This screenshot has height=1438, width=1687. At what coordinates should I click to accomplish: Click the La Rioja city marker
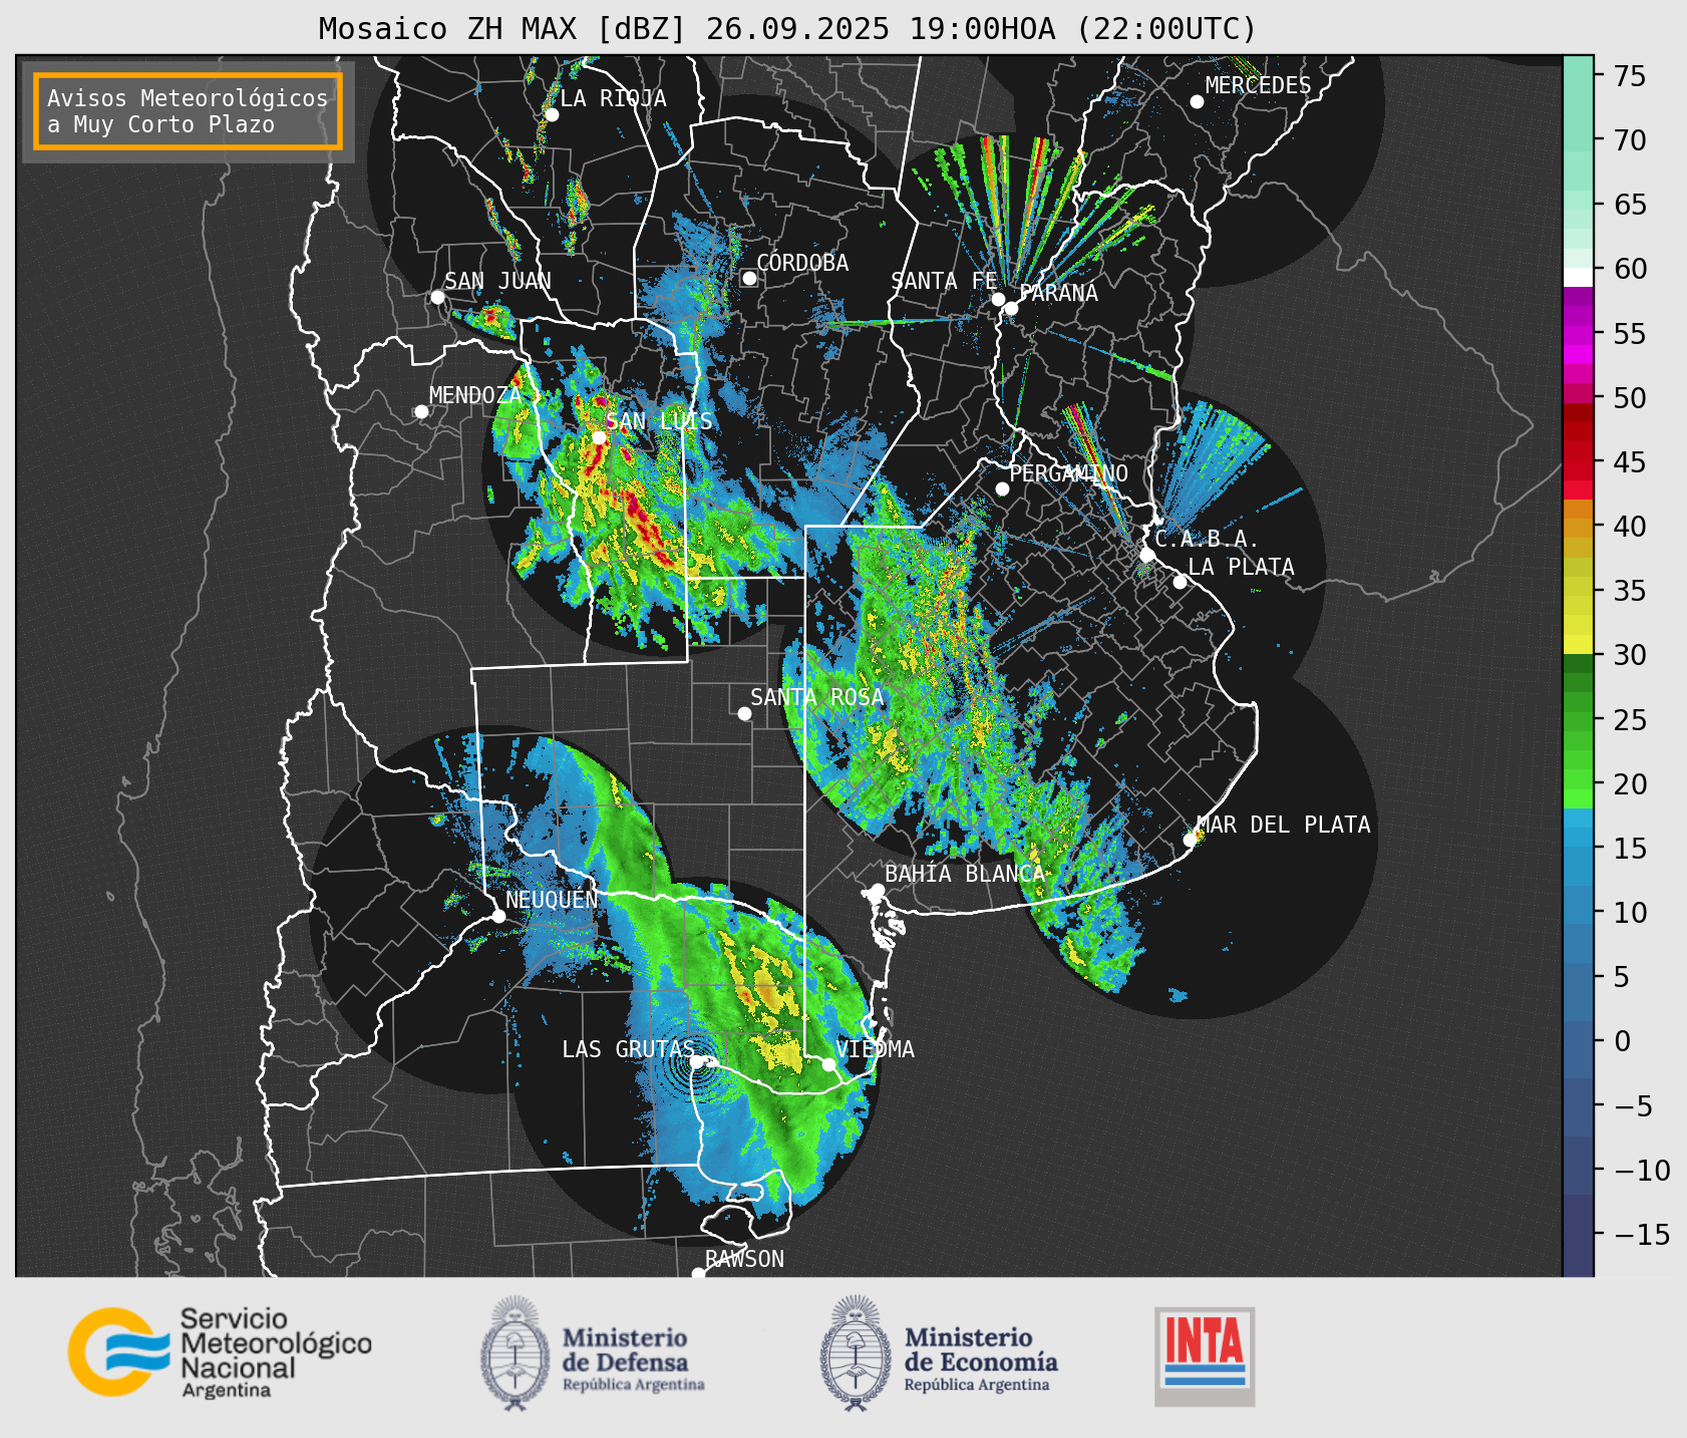coord(551,115)
